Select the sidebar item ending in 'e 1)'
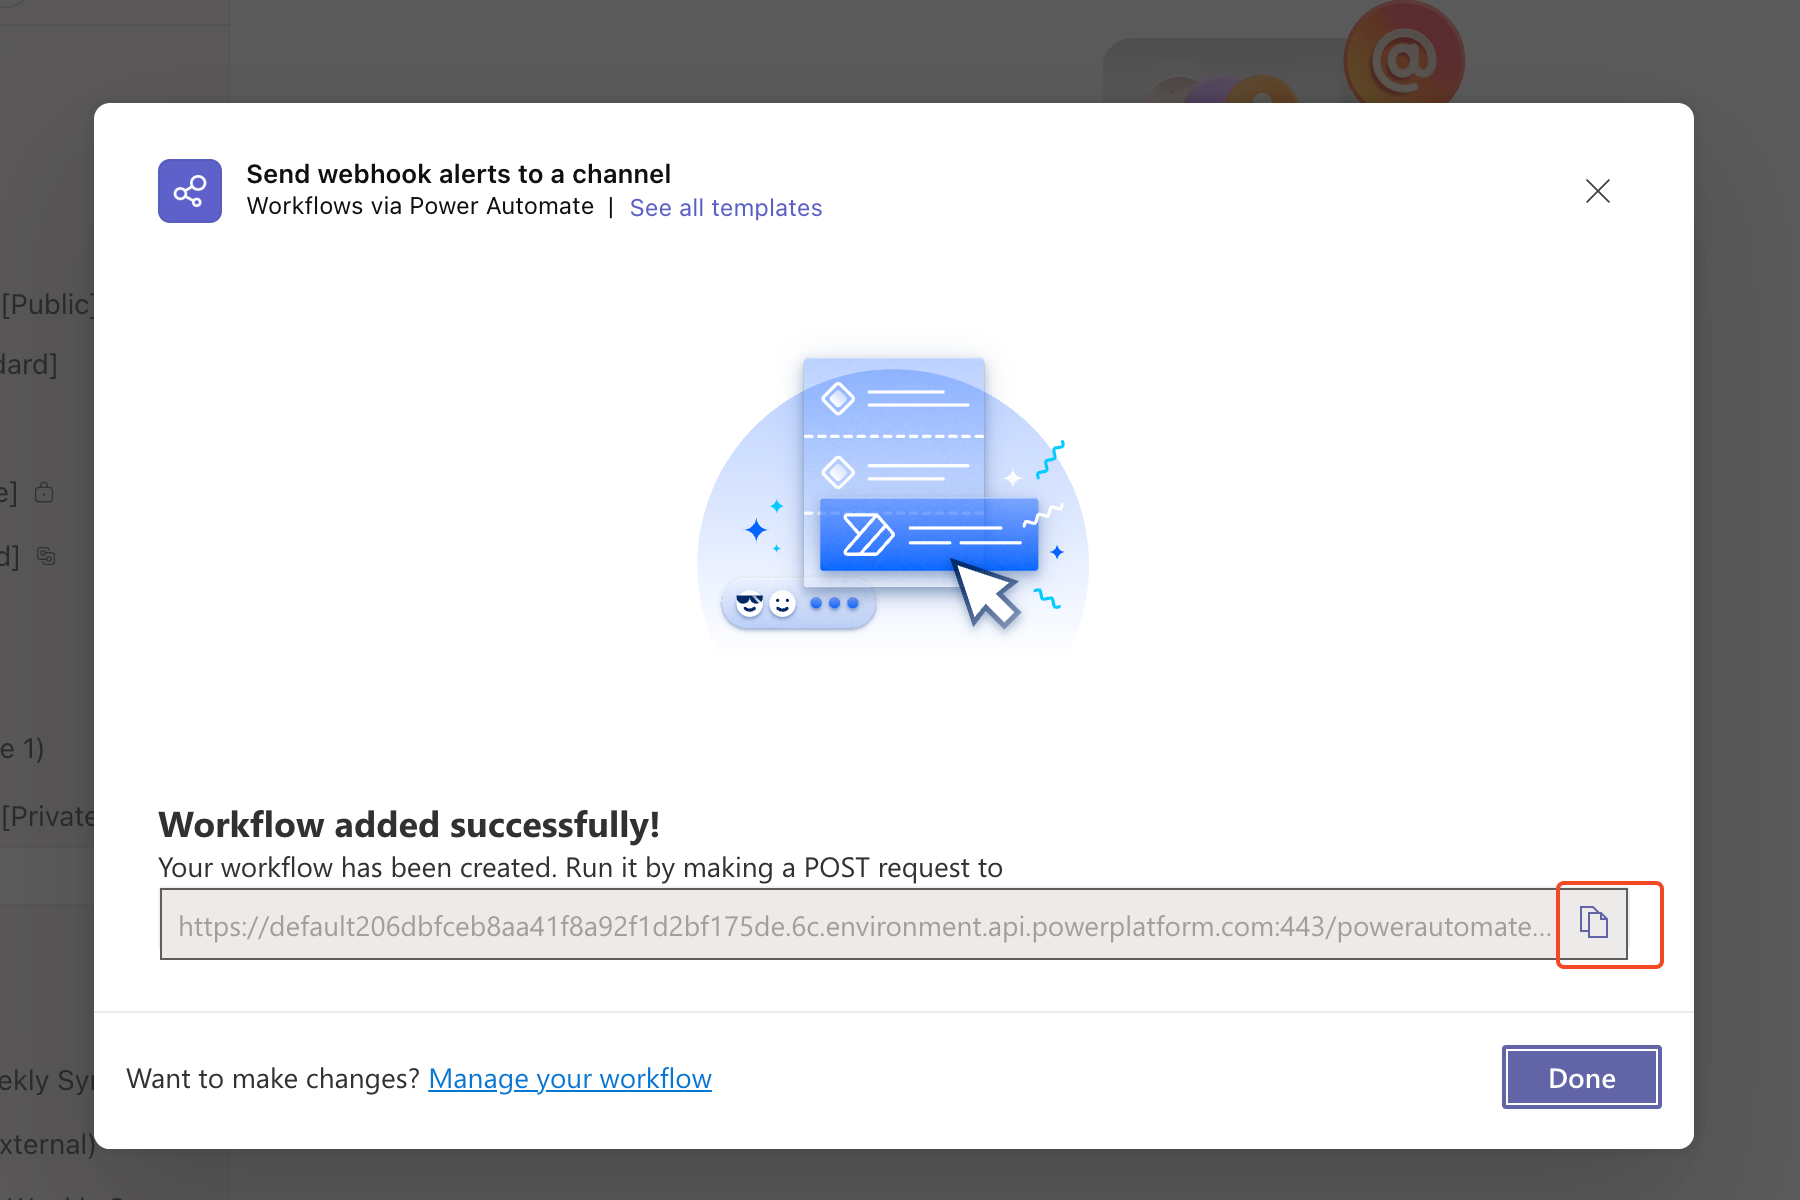This screenshot has height=1200, width=1800. click(22, 749)
